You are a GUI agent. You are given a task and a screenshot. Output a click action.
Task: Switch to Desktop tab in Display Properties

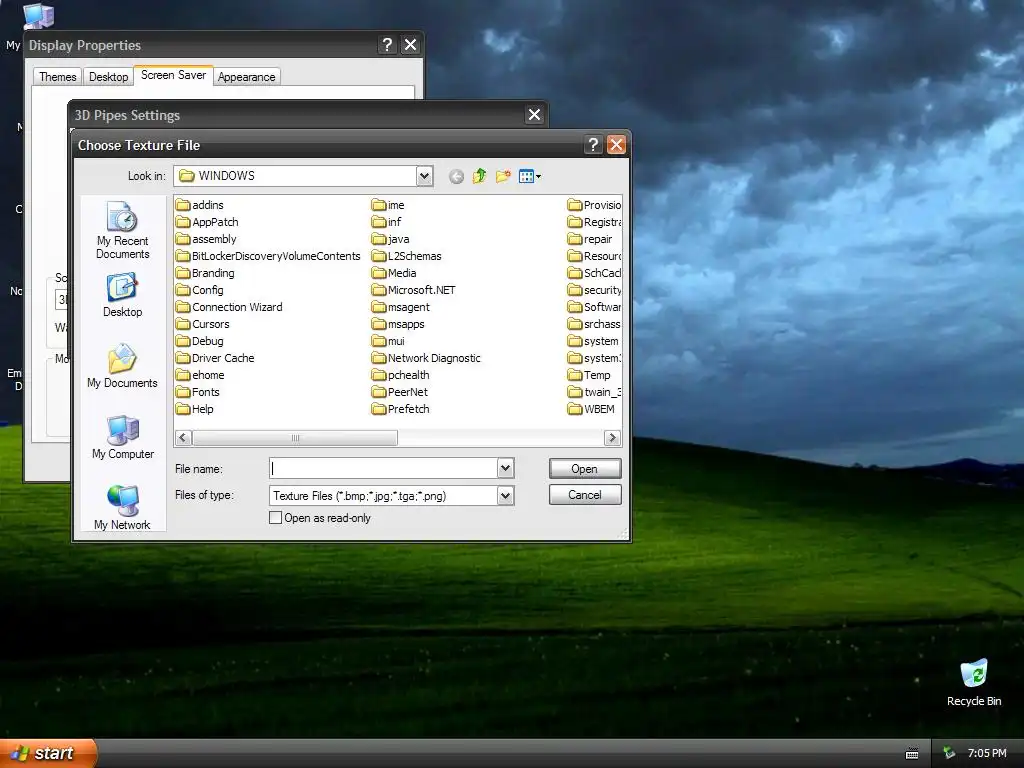coord(108,76)
